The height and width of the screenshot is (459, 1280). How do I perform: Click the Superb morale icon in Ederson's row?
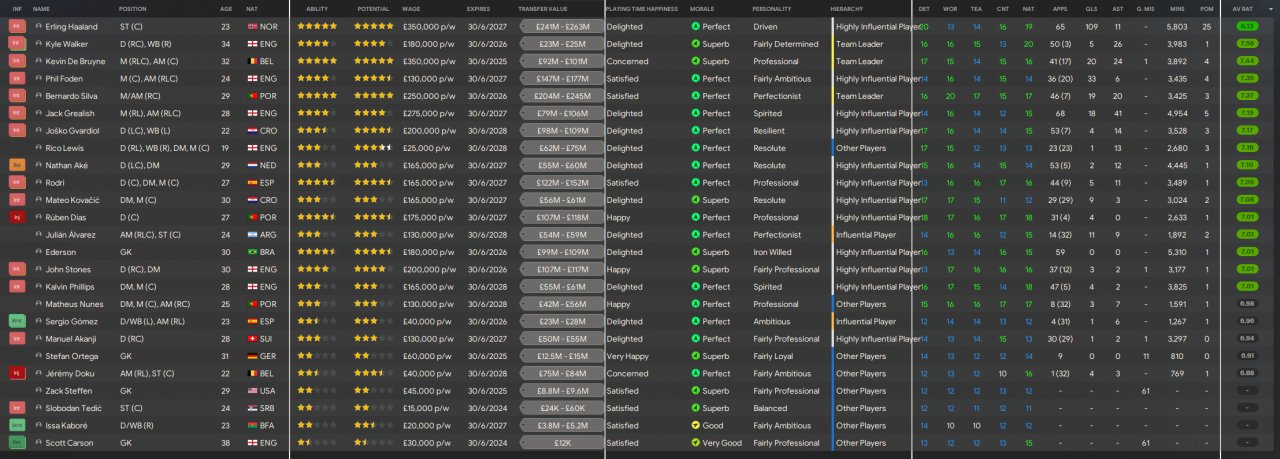point(696,252)
